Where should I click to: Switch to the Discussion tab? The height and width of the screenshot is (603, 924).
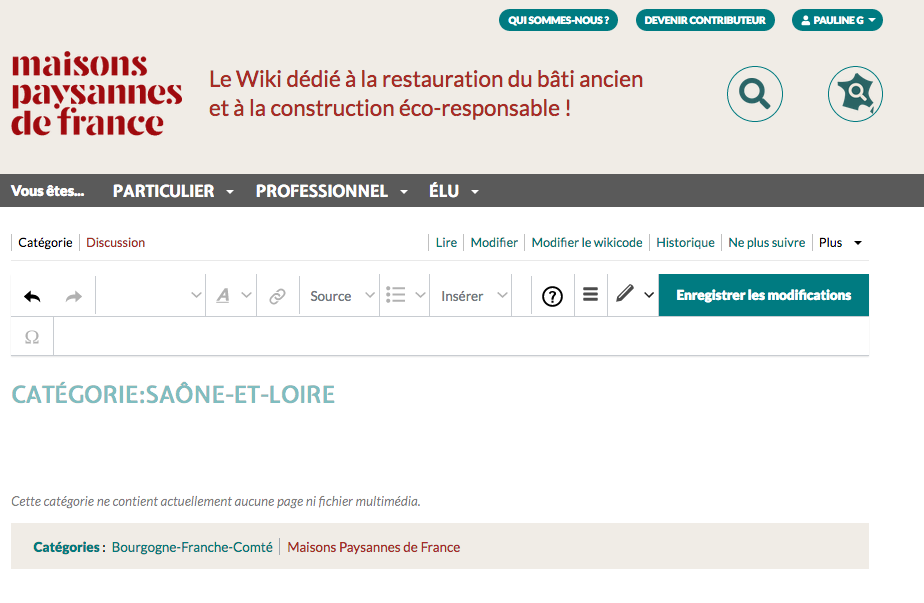115,242
